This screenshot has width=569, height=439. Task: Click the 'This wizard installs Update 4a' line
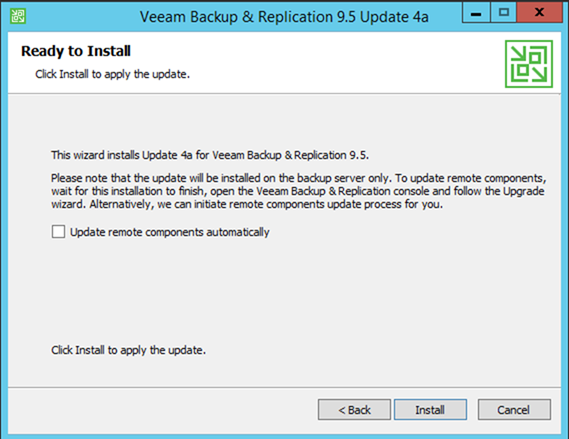210,155
